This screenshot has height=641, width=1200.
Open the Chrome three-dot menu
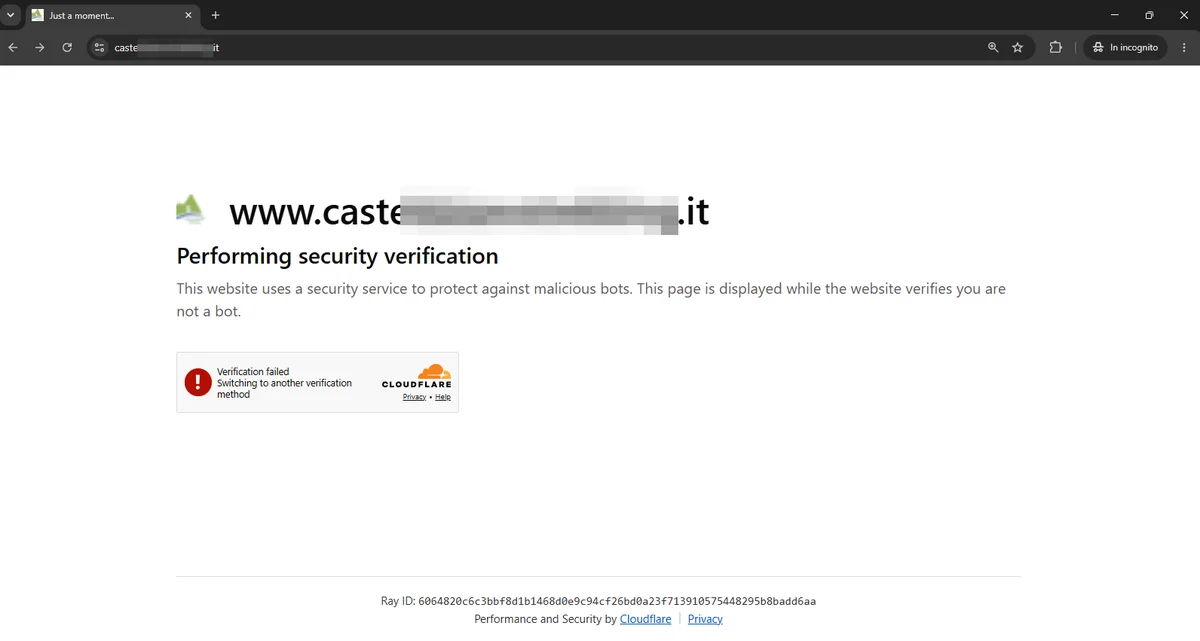pos(1183,47)
